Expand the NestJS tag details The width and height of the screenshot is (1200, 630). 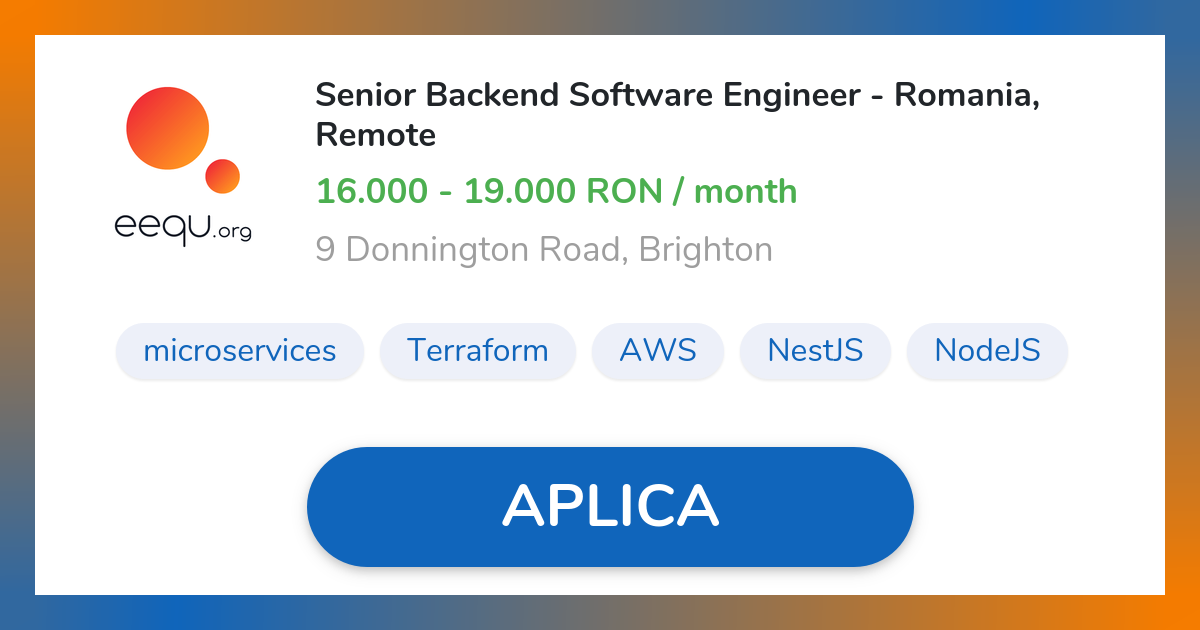coord(815,351)
